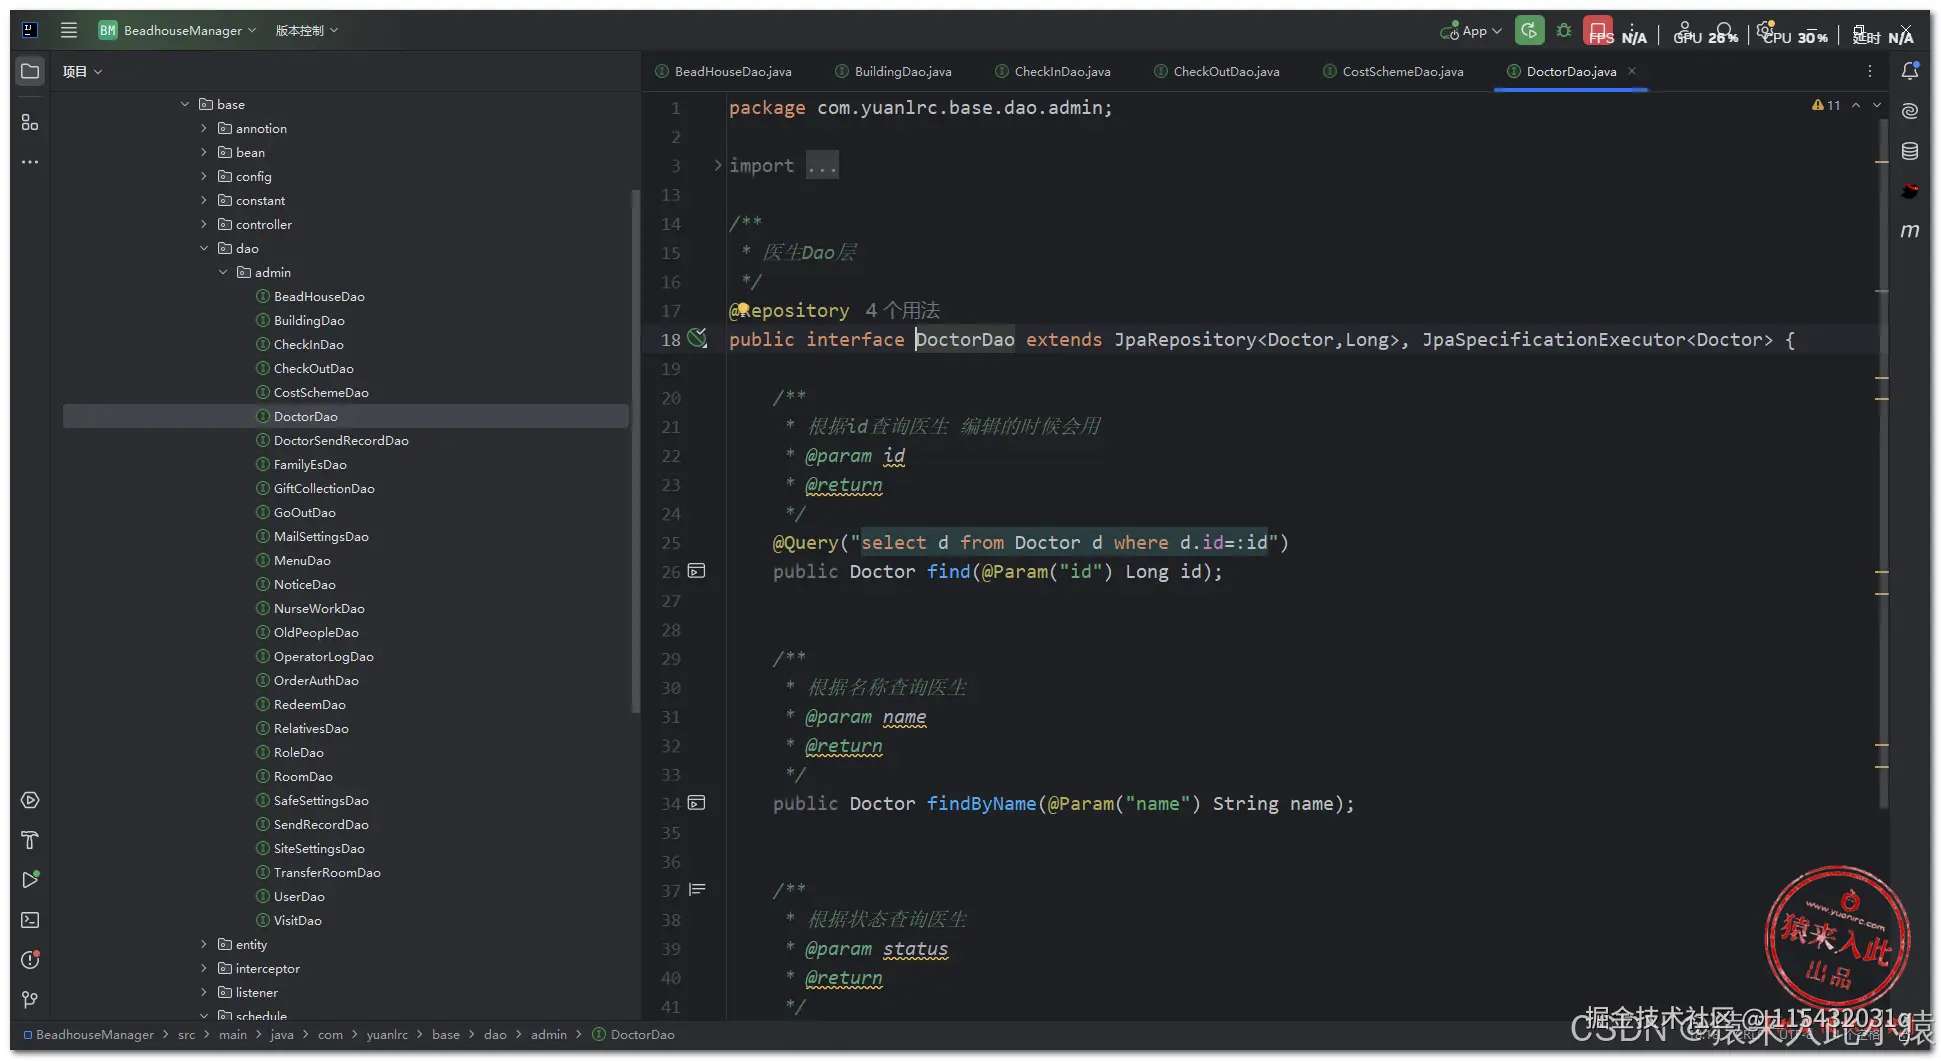Screen dimensions: 1941x1061
Task: Open the Services tool window
Action: click(x=30, y=800)
